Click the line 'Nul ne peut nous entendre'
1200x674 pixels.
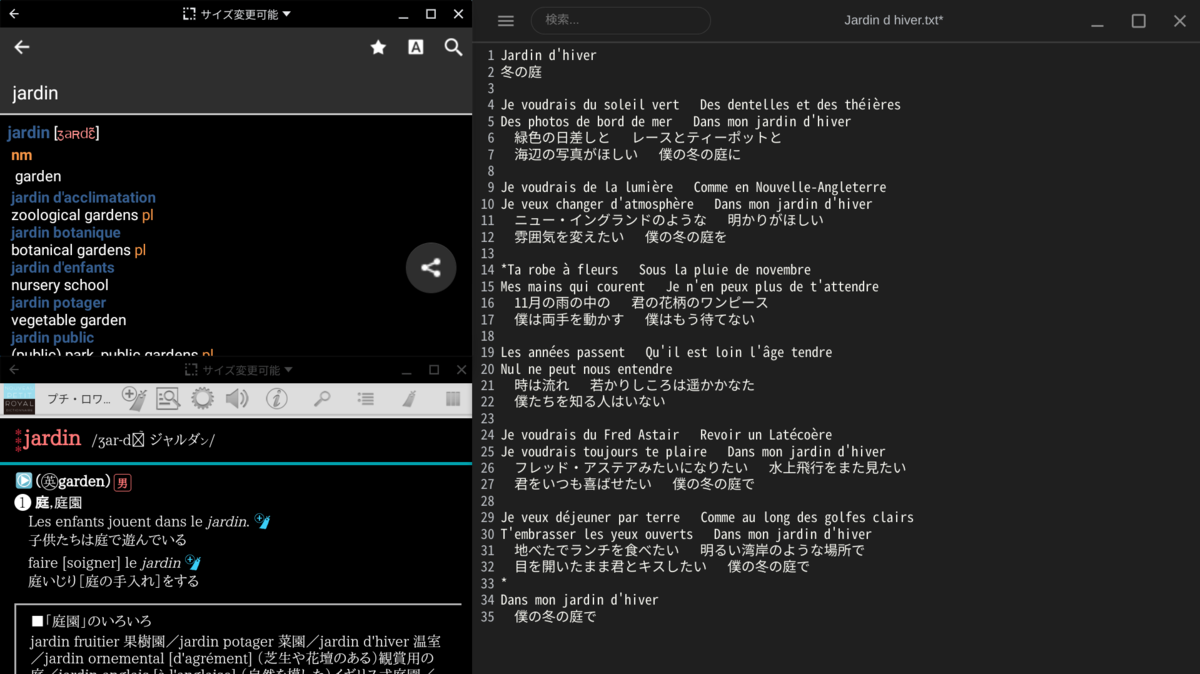click(587, 369)
